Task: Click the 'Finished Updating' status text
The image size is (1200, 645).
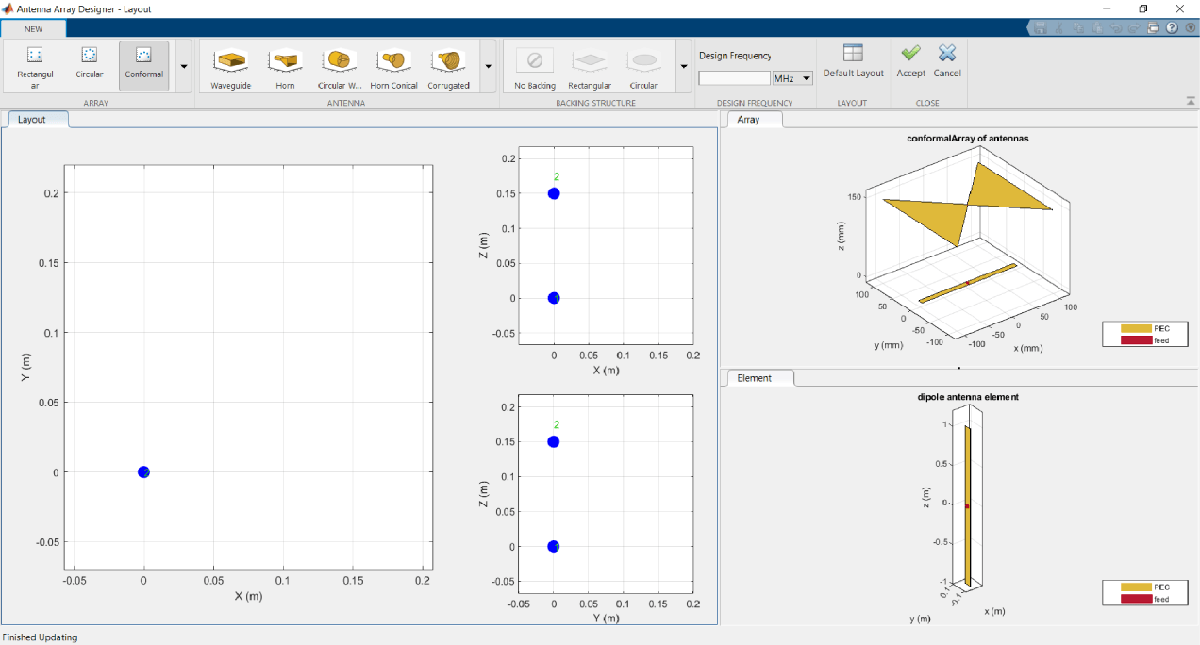Action: pos(40,637)
